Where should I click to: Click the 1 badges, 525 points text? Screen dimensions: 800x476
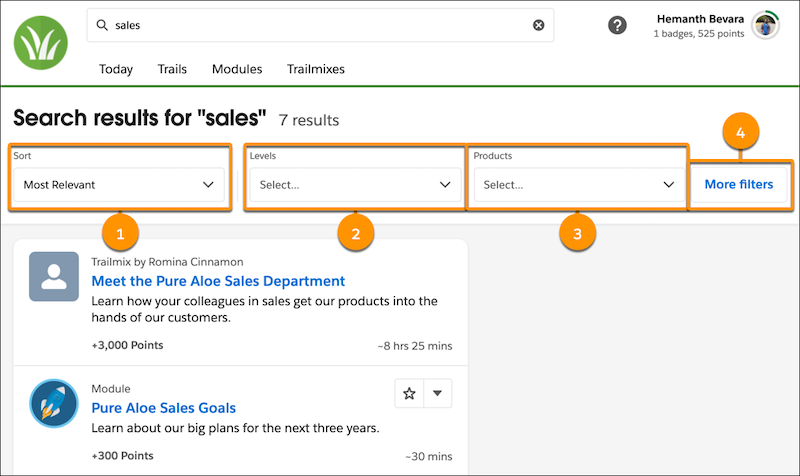click(699, 34)
